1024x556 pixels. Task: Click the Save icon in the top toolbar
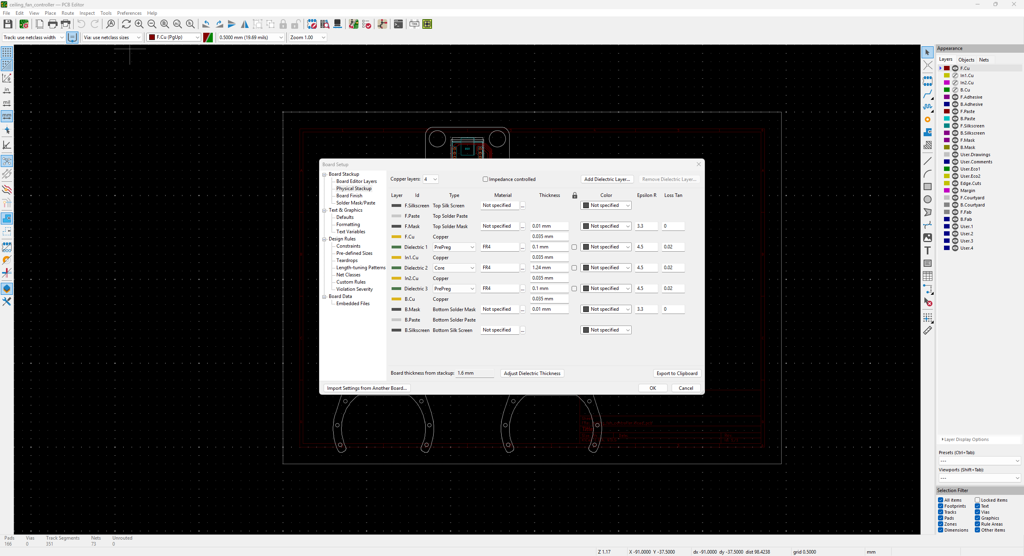[8, 24]
